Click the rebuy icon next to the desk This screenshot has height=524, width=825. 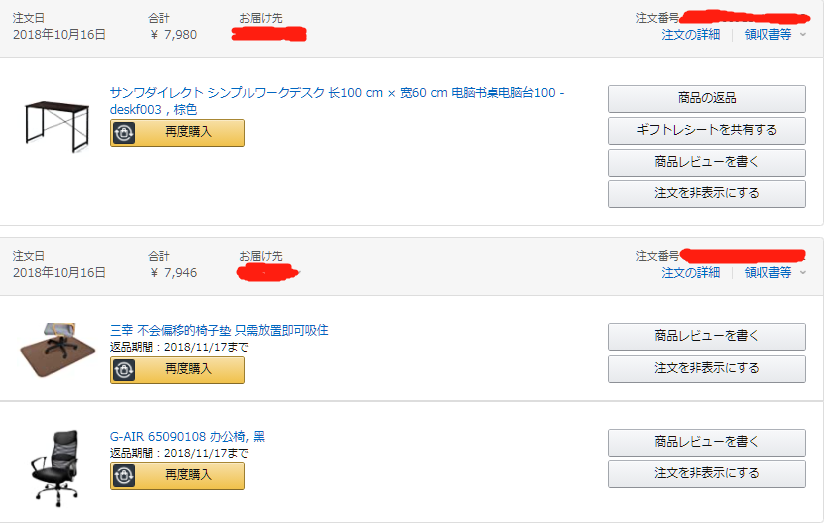124,133
